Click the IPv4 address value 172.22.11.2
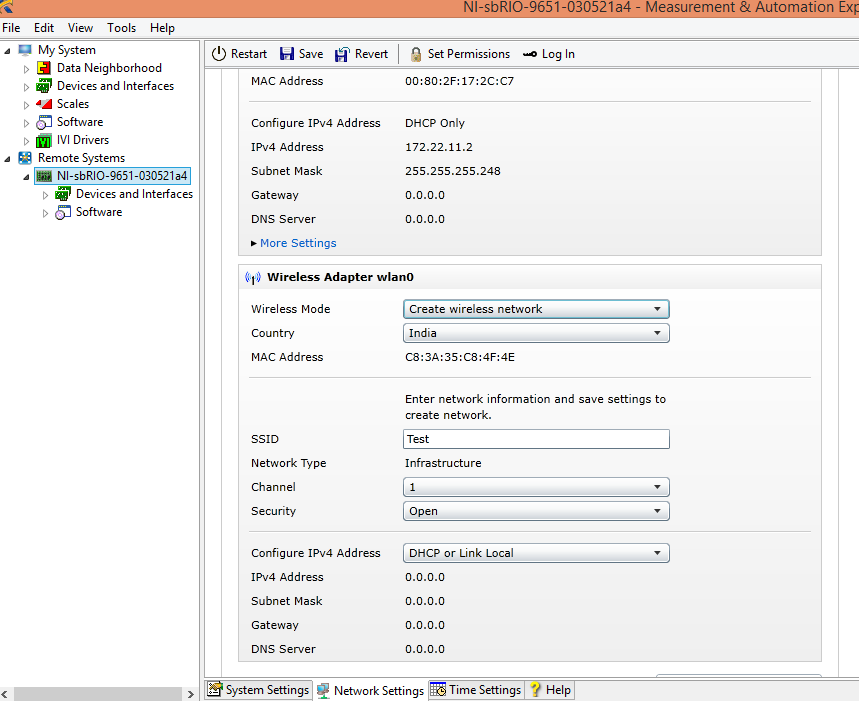 click(438, 147)
